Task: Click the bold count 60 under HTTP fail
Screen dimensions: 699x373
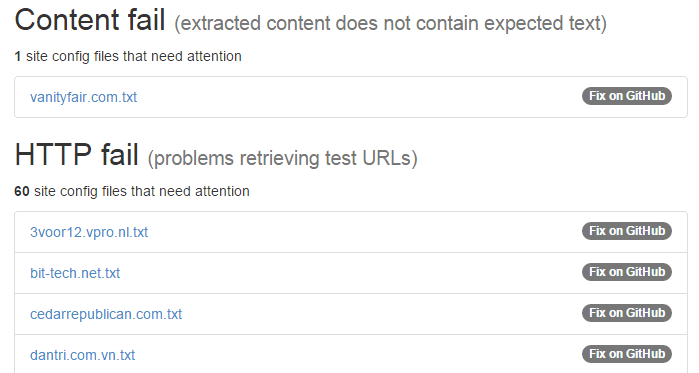Action: tap(22, 191)
